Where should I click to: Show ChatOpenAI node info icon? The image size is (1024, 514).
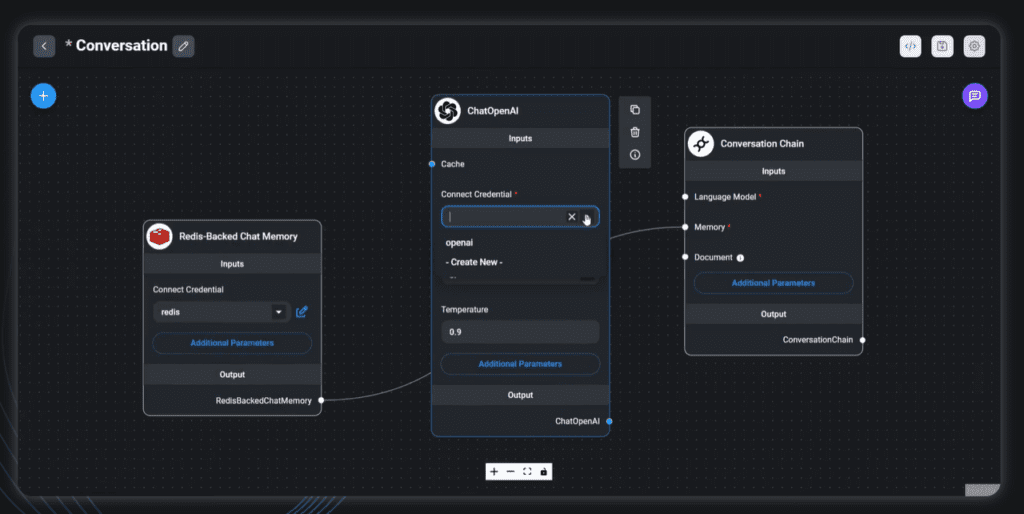coord(635,155)
